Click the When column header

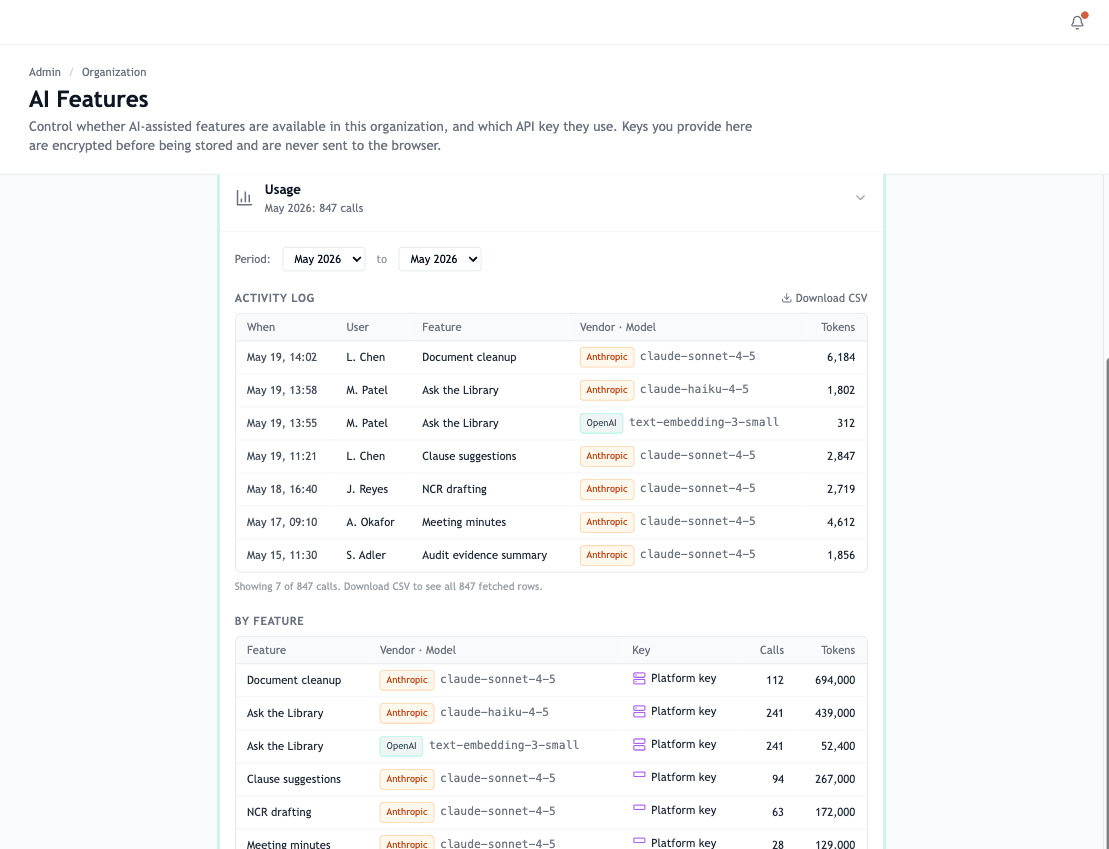261,327
